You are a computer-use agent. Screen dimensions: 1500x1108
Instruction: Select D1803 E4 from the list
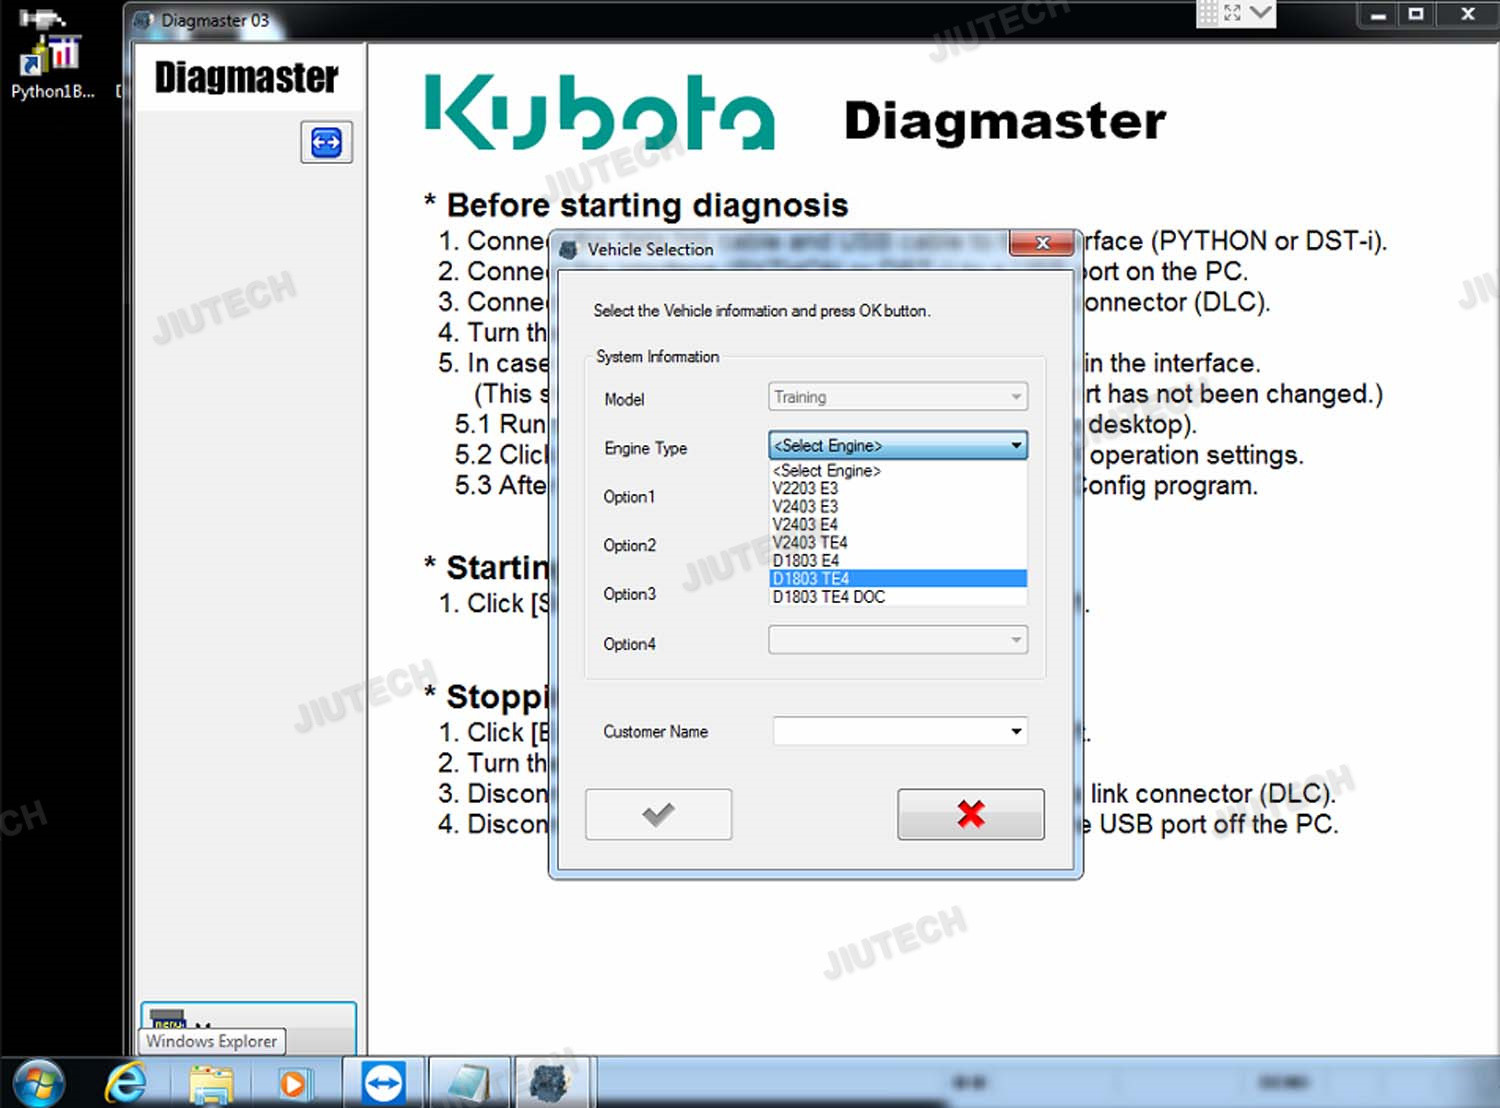806,561
